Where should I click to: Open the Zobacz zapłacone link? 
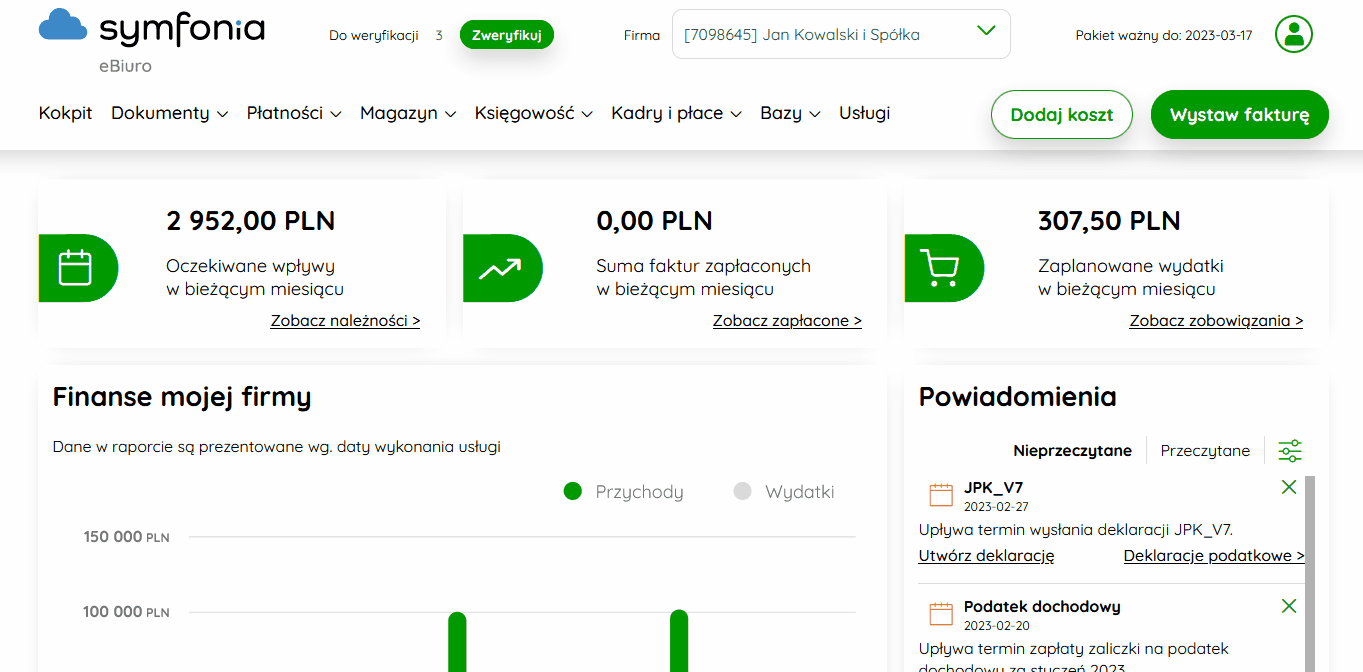tap(787, 321)
